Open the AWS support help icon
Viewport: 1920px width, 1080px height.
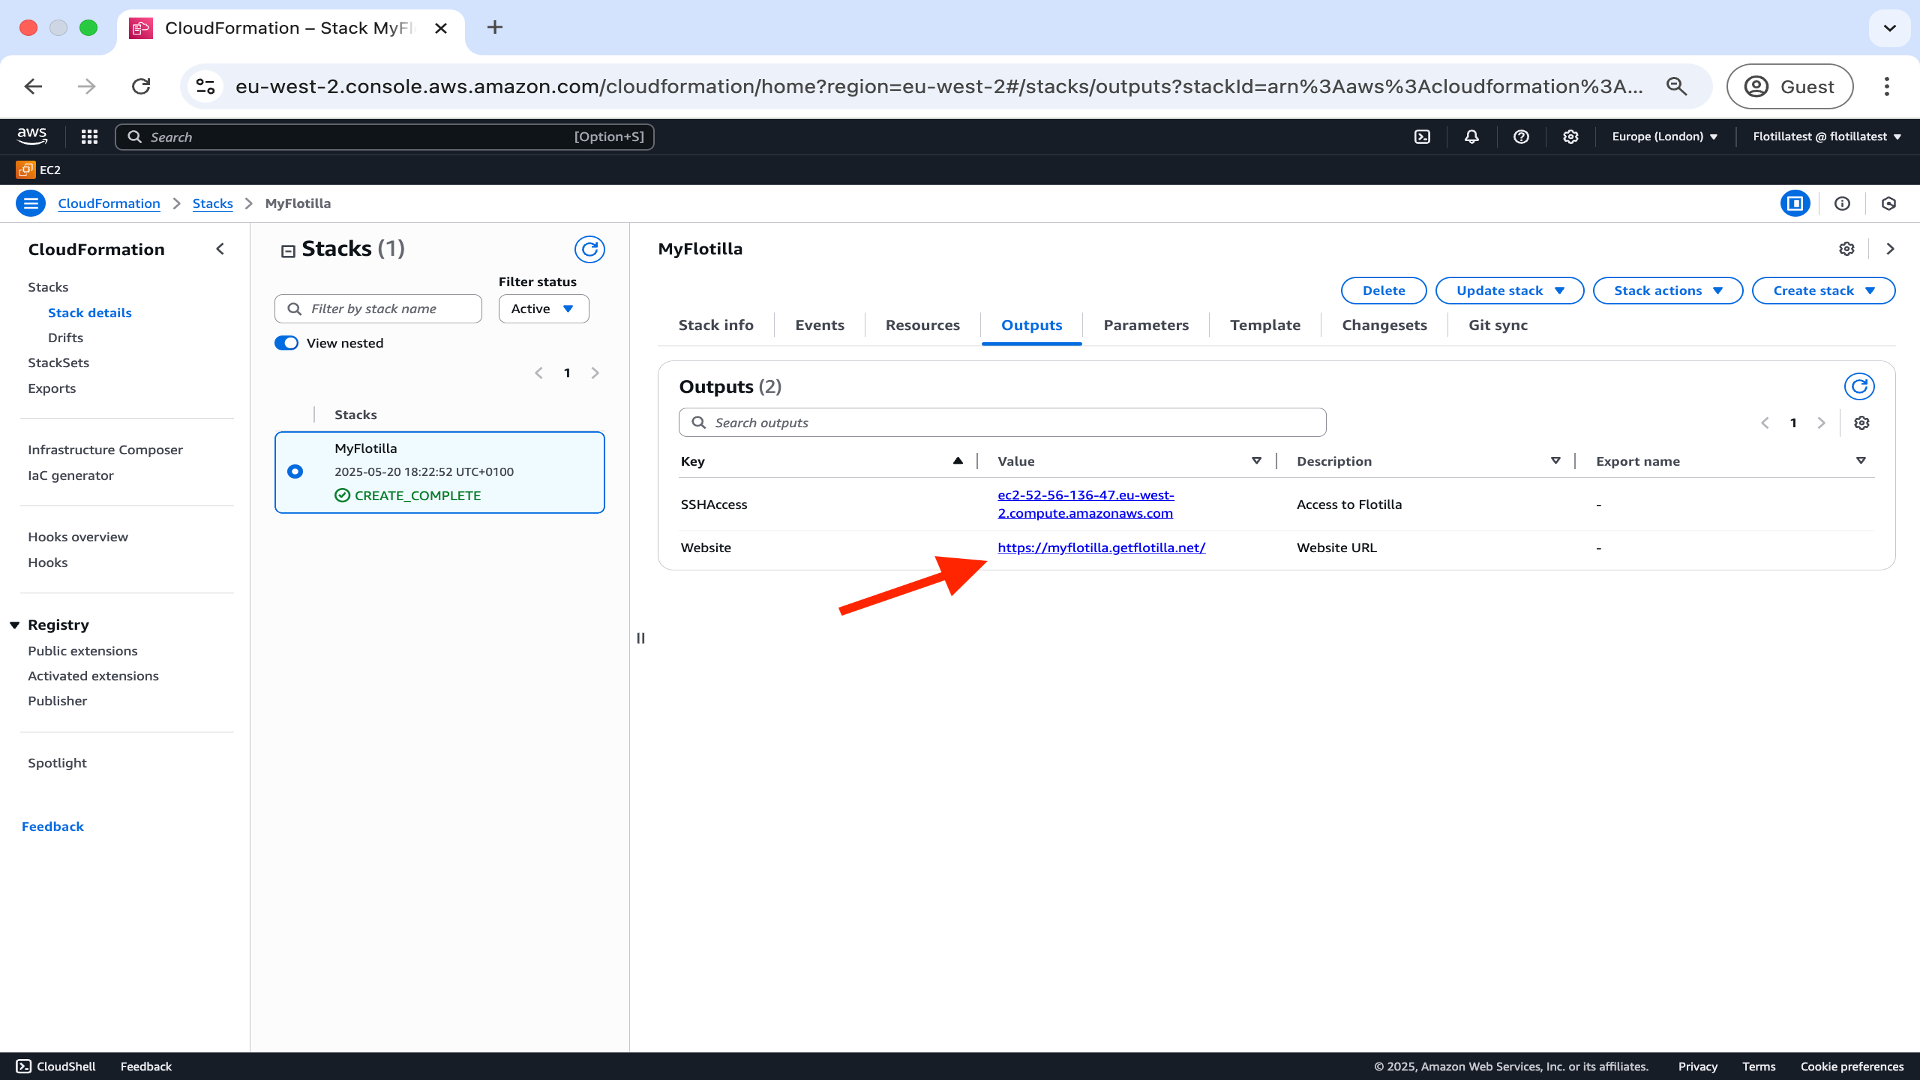coord(1521,137)
